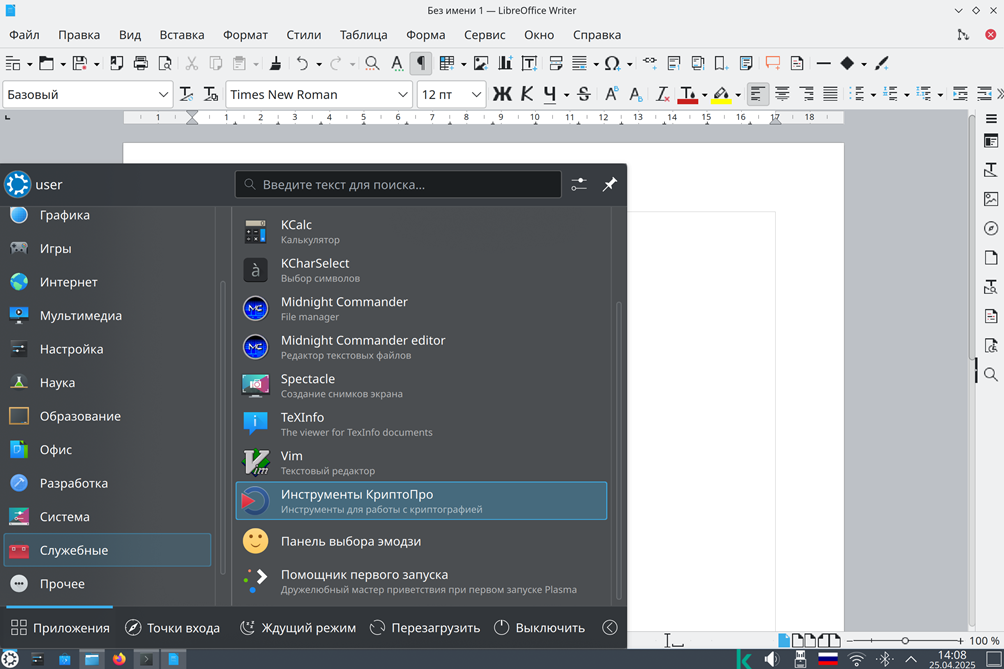Apply the yellow highlight color swatch button

point(721,95)
